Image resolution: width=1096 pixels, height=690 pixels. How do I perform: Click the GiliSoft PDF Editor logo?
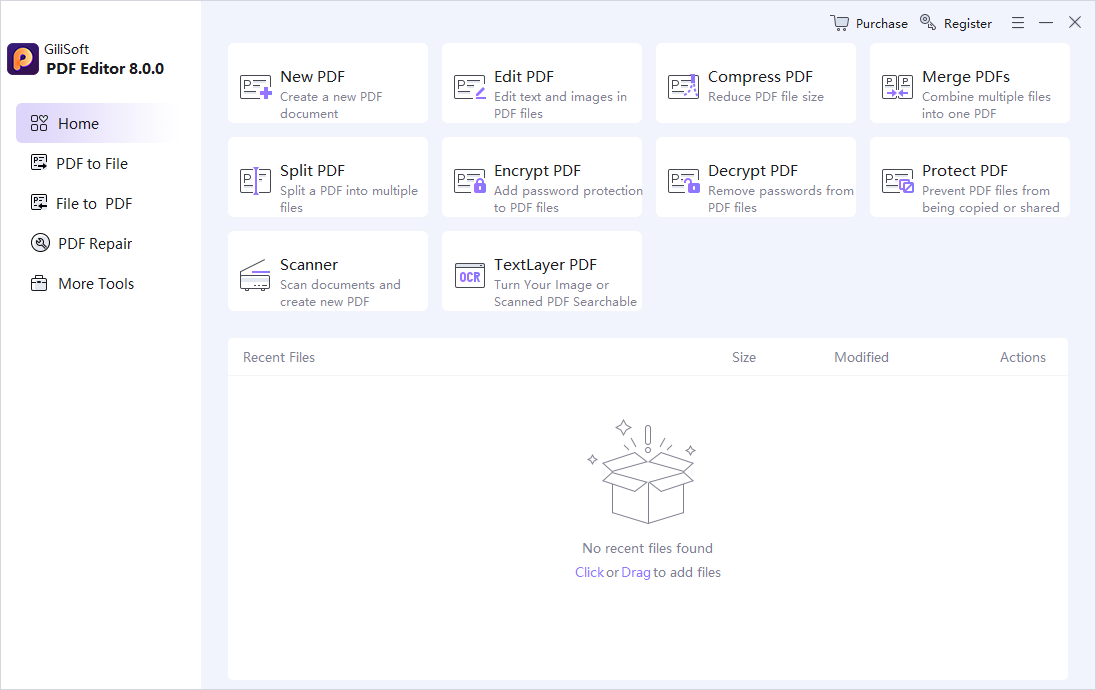pos(23,59)
